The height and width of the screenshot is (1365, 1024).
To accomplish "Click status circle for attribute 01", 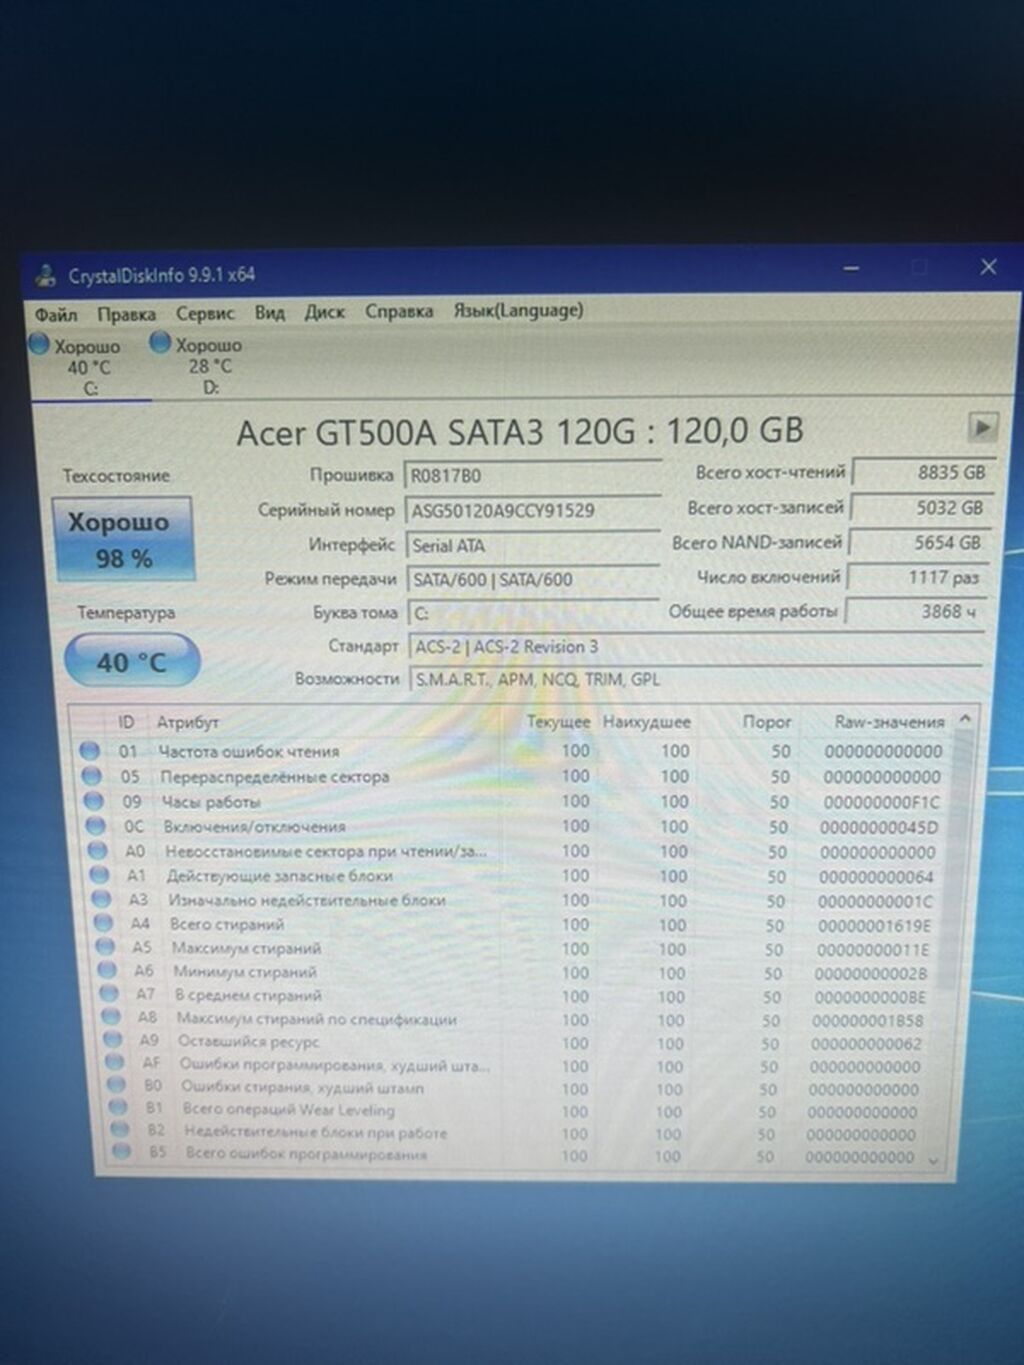I will point(90,750).
